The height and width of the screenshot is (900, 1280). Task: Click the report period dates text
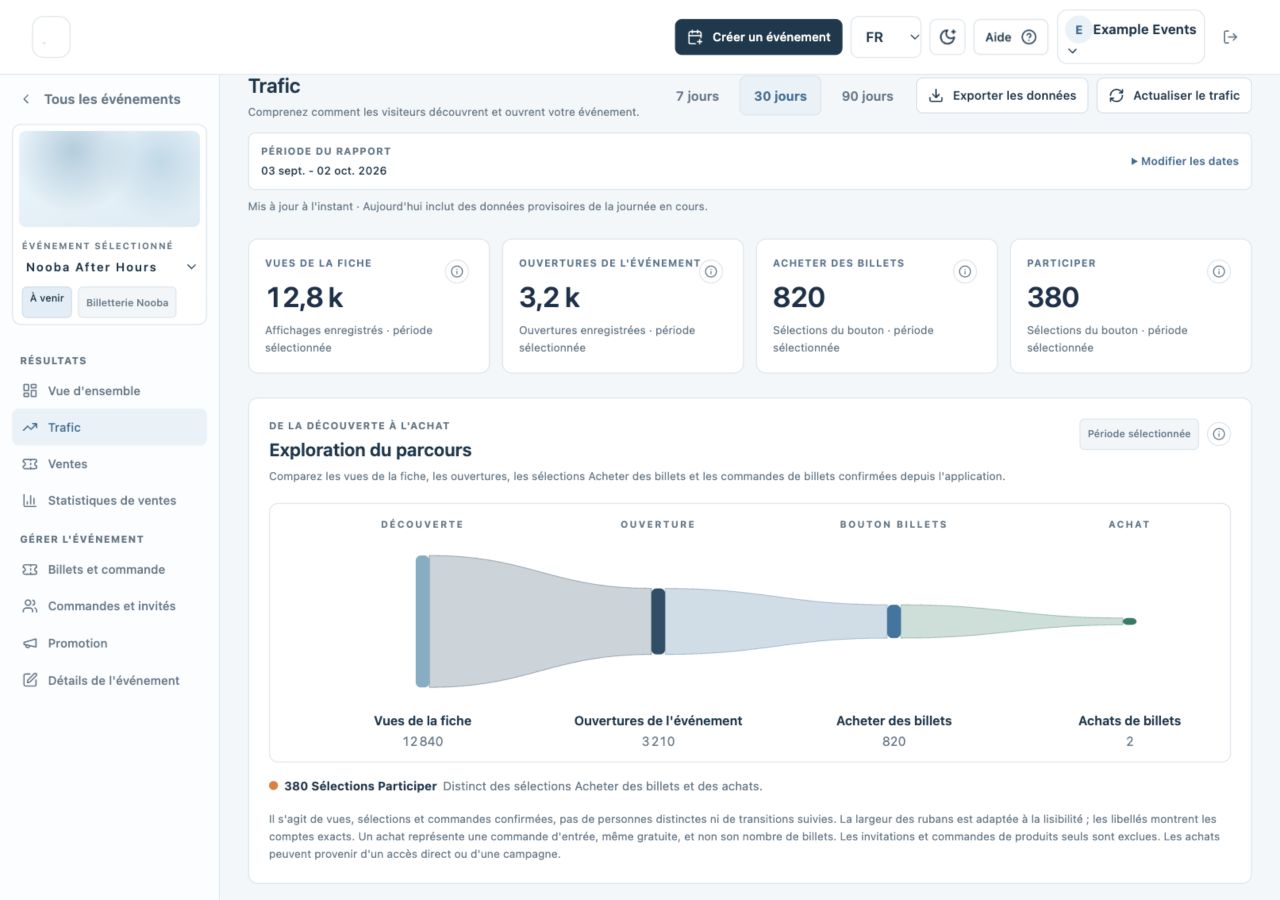324,171
